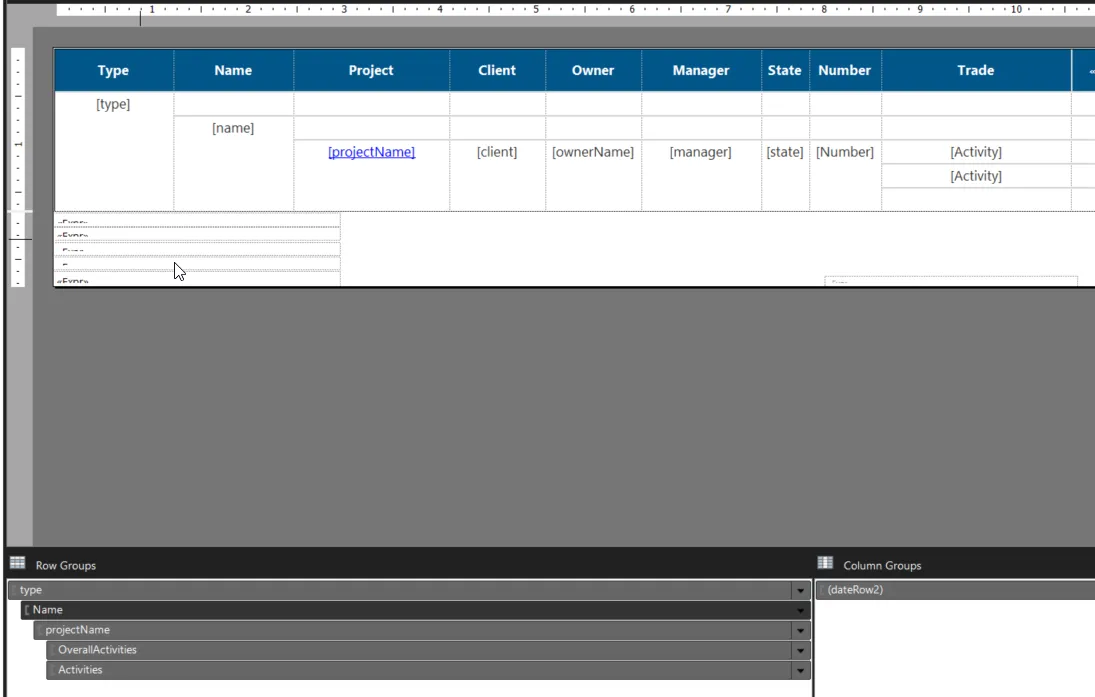Select the (dateRow2) column group

pyautogui.click(x=955, y=590)
